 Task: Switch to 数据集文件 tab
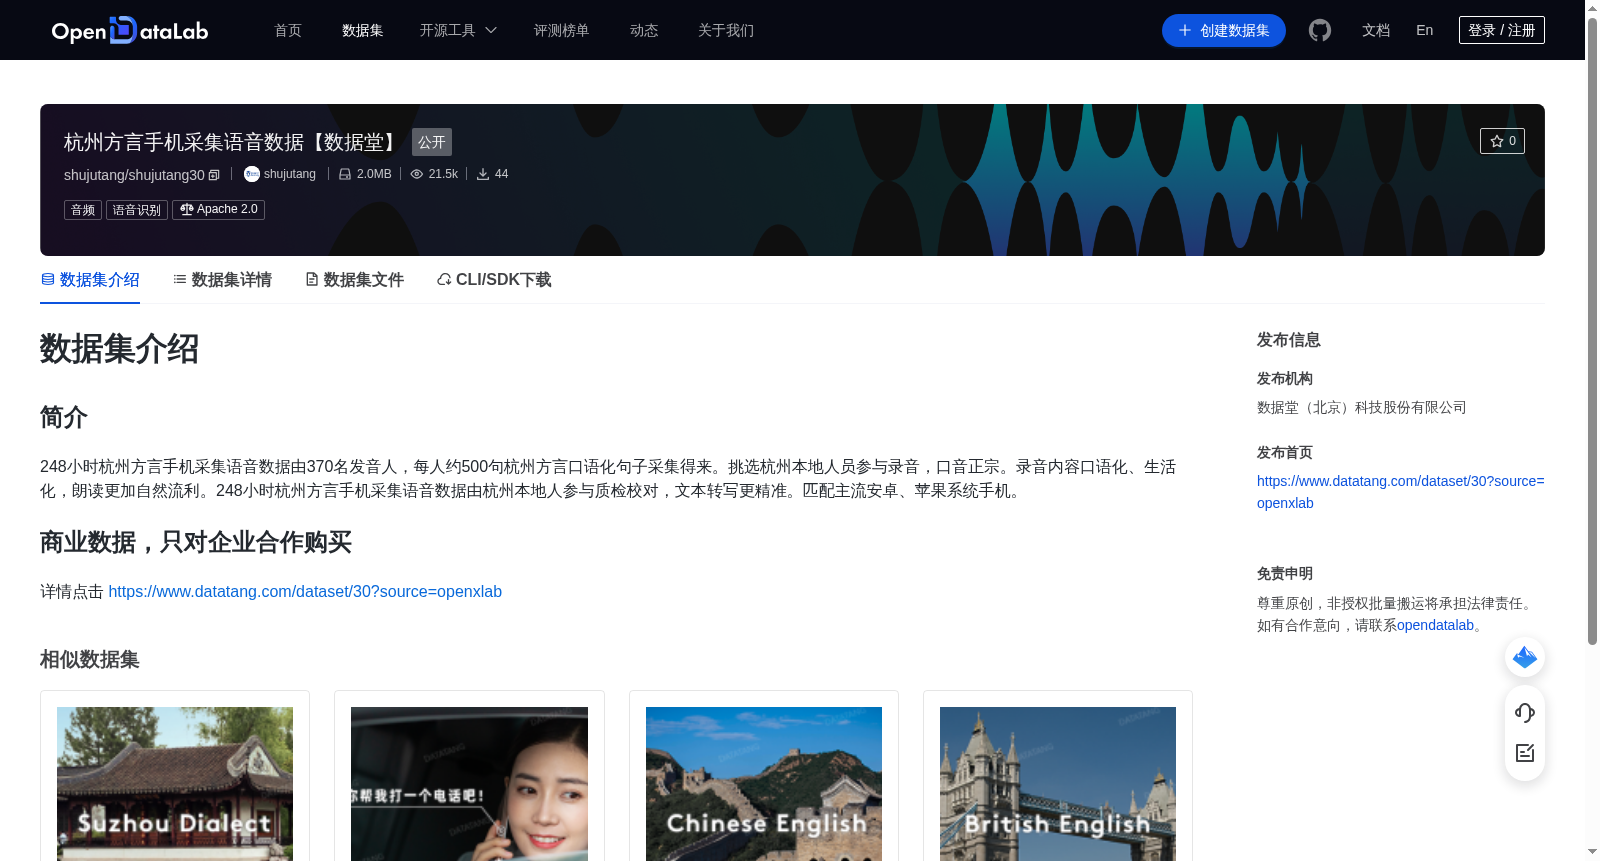point(354,280)
